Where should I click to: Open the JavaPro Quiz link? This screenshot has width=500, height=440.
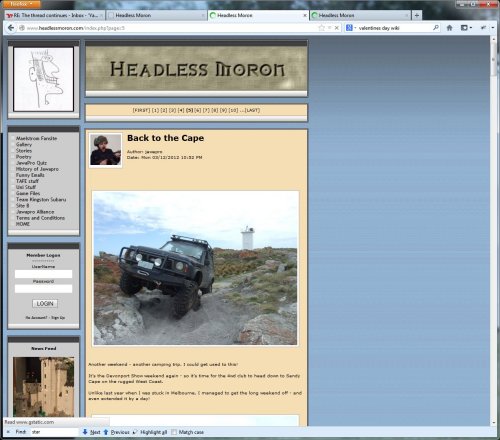31,163
